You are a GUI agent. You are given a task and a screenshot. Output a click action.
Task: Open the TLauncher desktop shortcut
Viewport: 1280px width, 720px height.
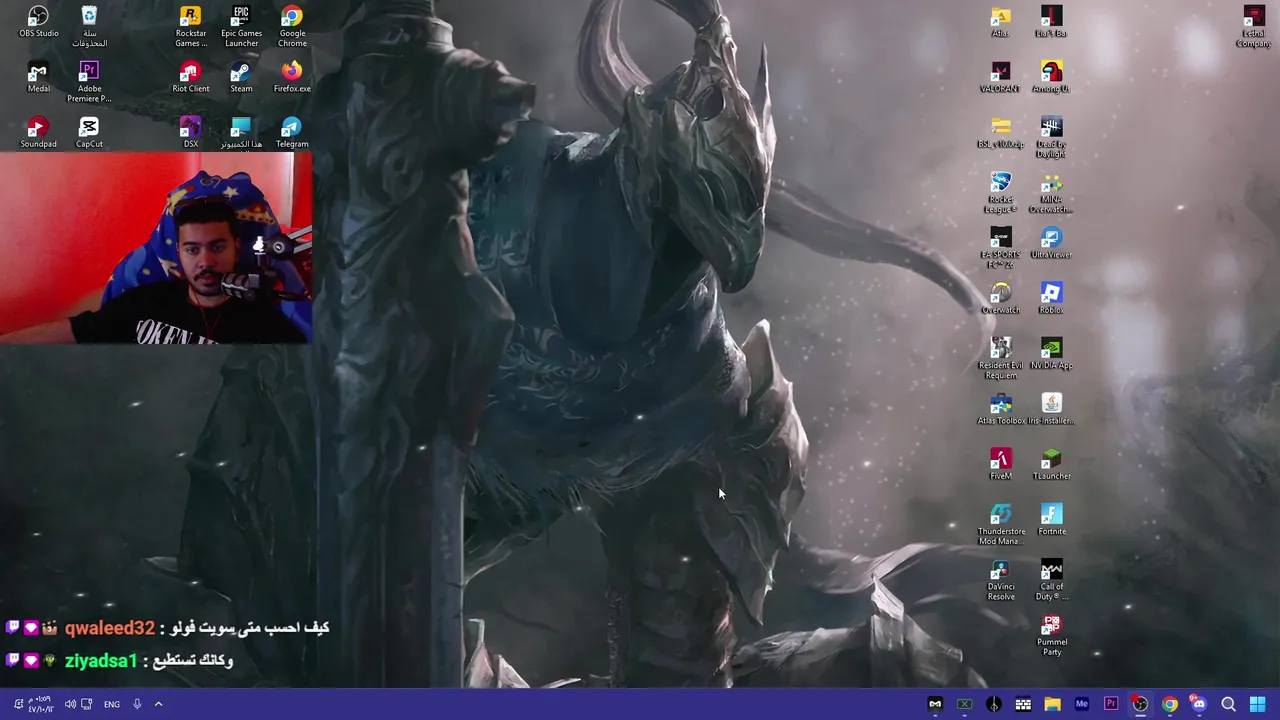(x=1051, y=464)
